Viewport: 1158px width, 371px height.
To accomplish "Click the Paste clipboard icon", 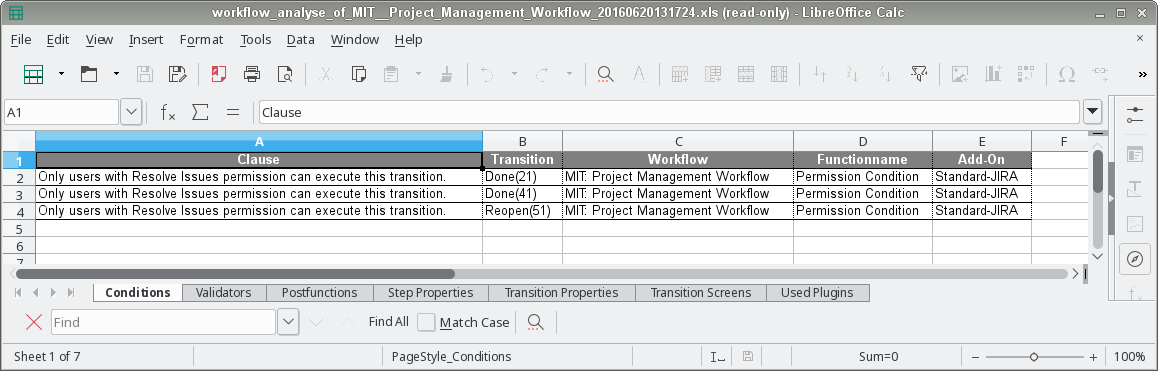I will click(x=391, y=74).
